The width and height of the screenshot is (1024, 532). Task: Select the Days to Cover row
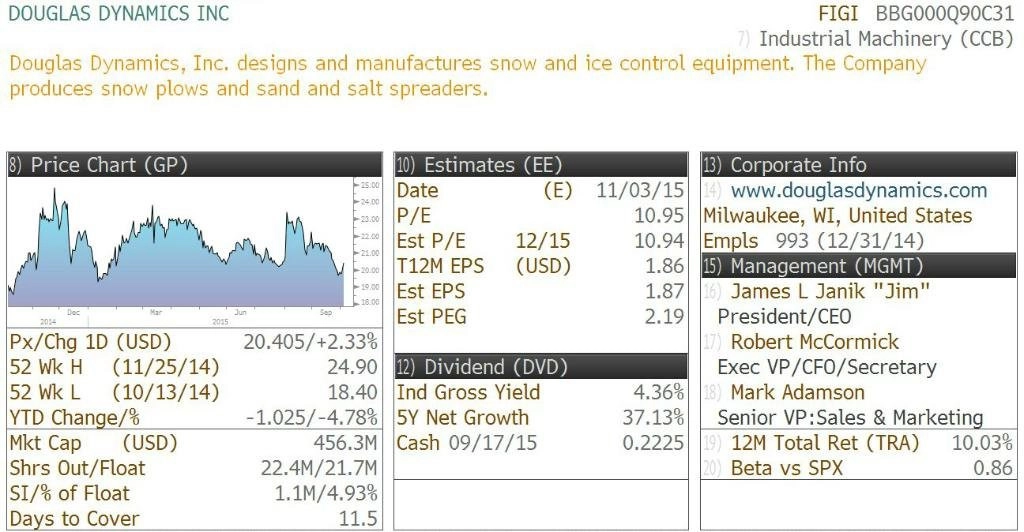[194, 519]
